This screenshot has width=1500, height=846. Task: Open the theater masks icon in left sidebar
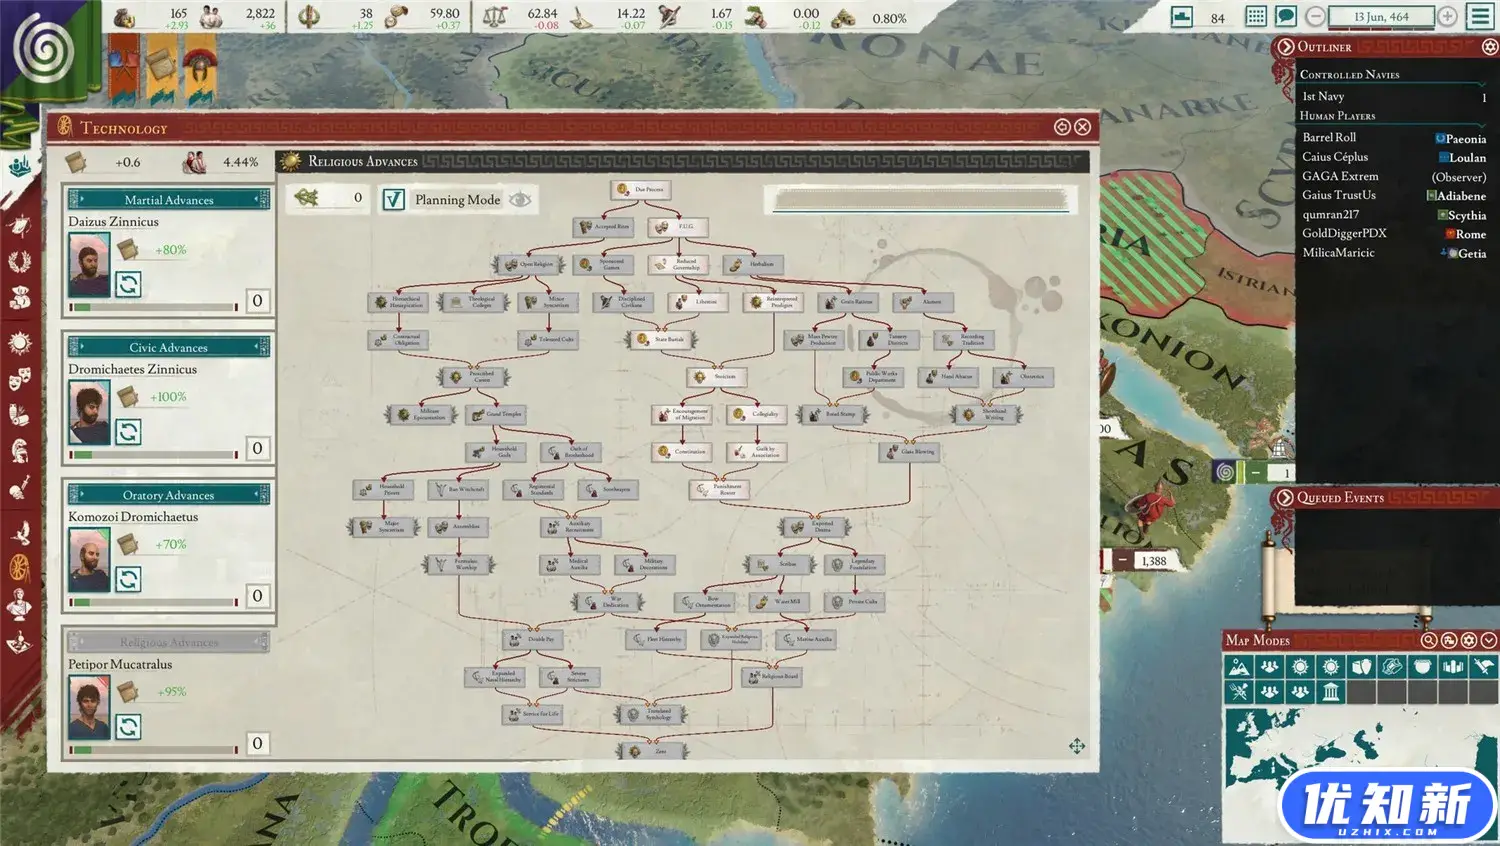[x=19, y=379]
